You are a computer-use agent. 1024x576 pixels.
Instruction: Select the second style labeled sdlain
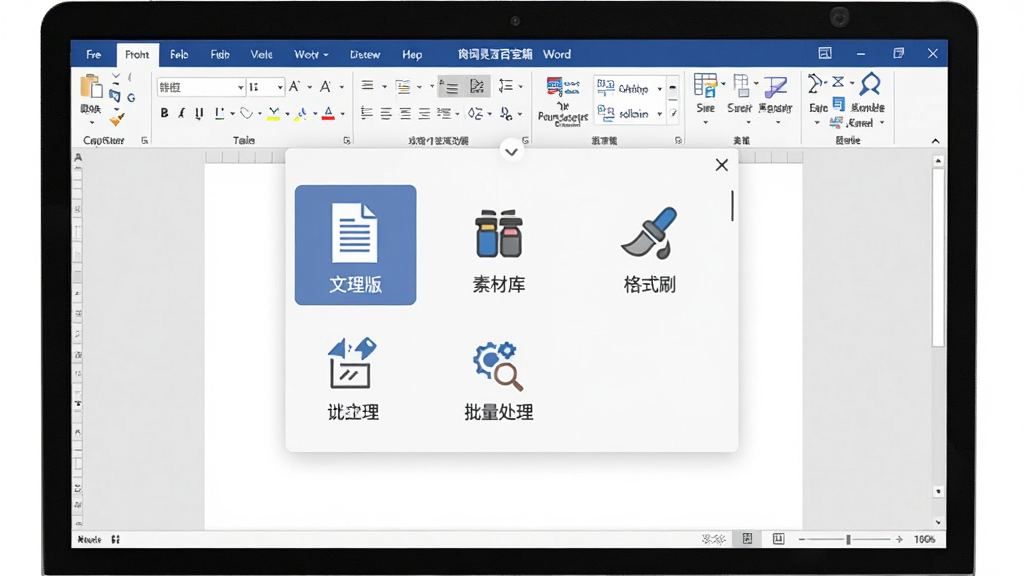(630, 114)
